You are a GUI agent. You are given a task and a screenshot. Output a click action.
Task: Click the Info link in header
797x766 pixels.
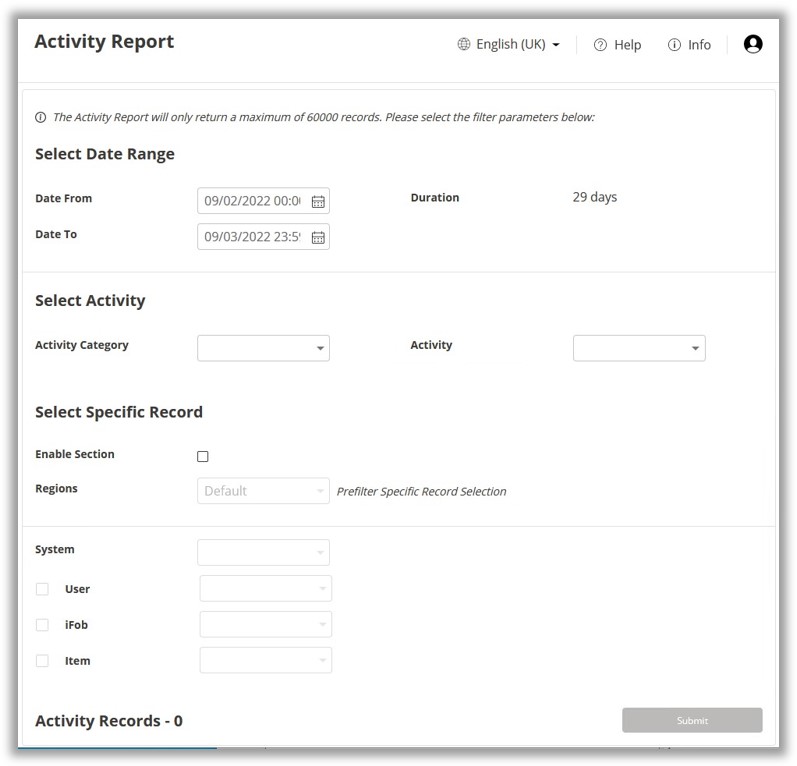click(699, 45)
